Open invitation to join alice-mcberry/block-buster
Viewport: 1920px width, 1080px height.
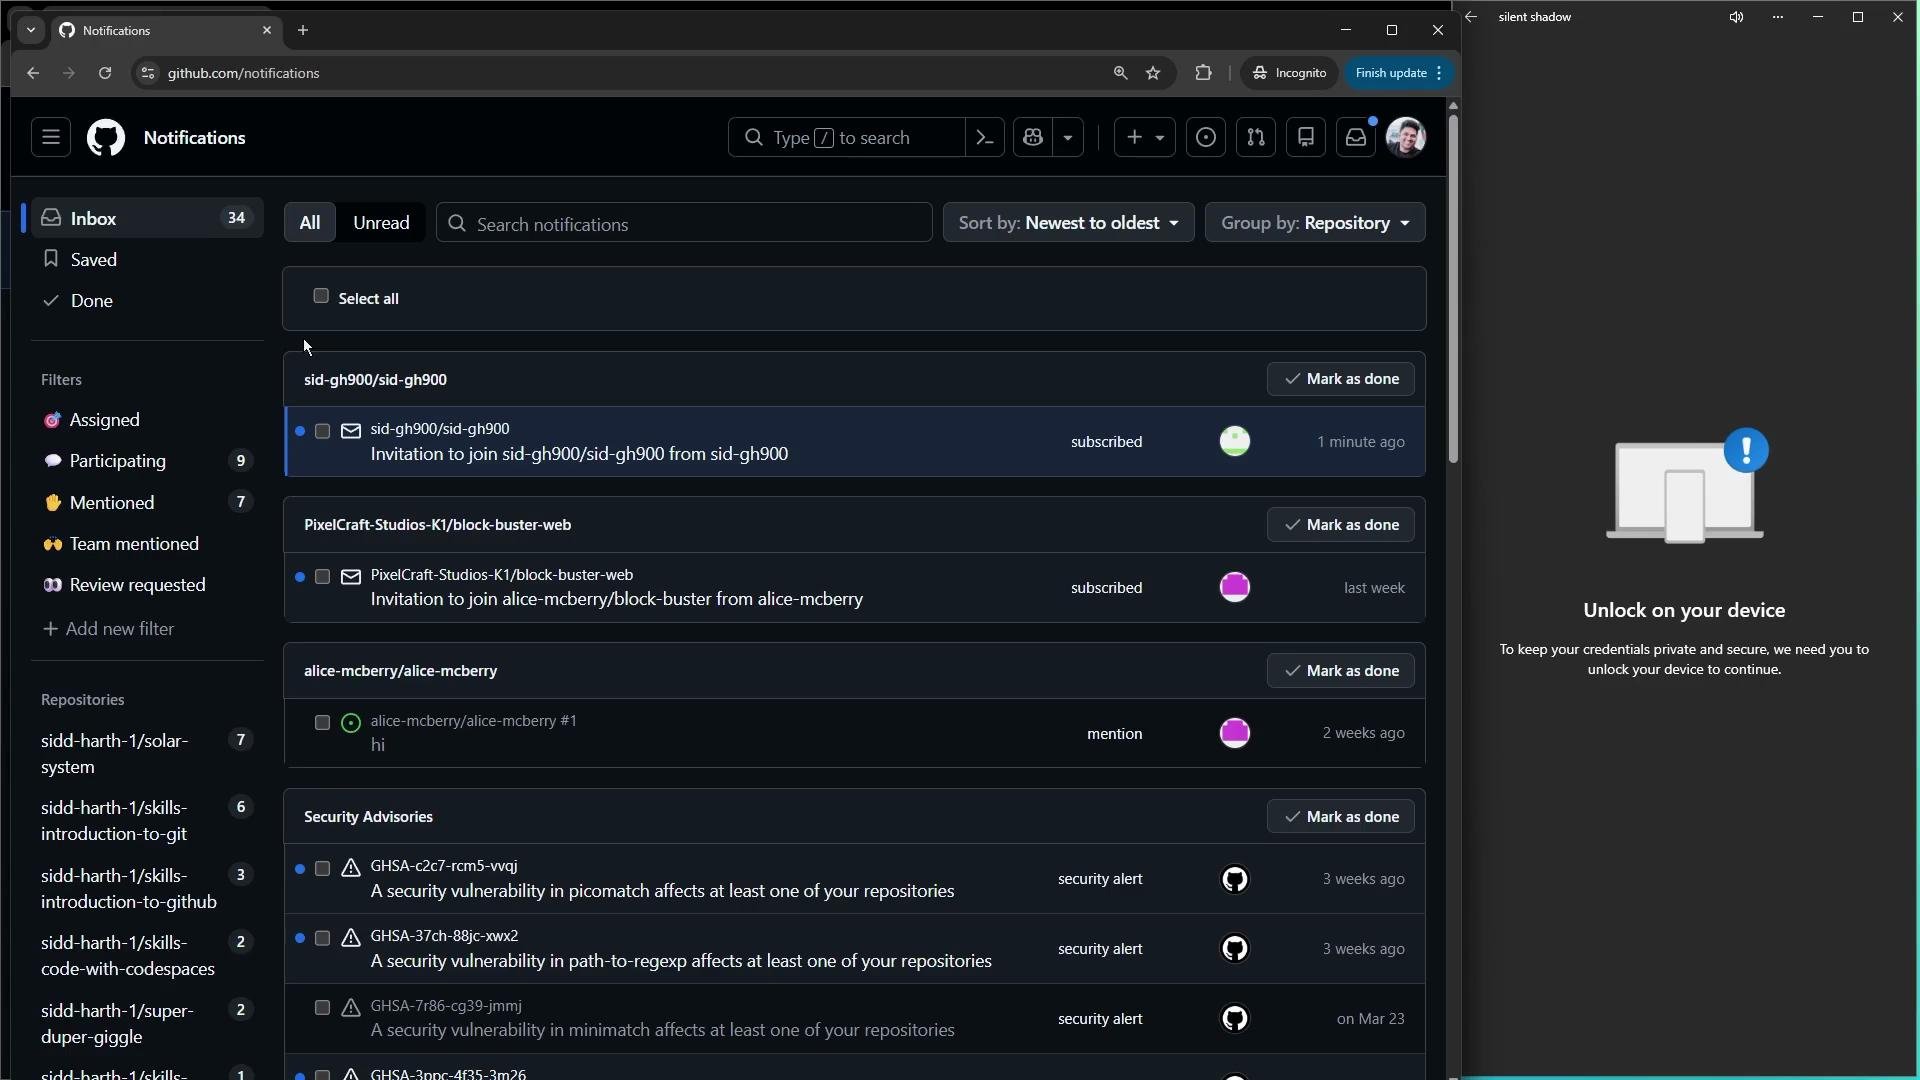coord(617,599)
